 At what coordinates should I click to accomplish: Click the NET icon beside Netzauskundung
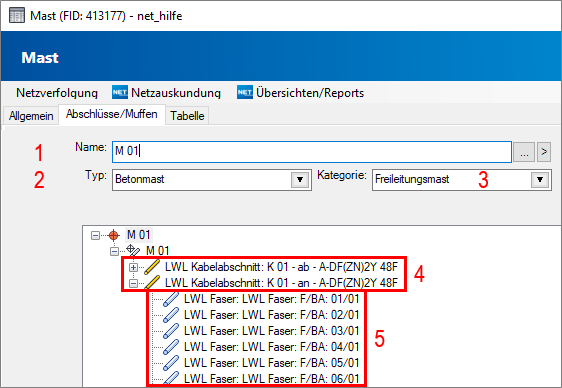click(x=120, y=92)
